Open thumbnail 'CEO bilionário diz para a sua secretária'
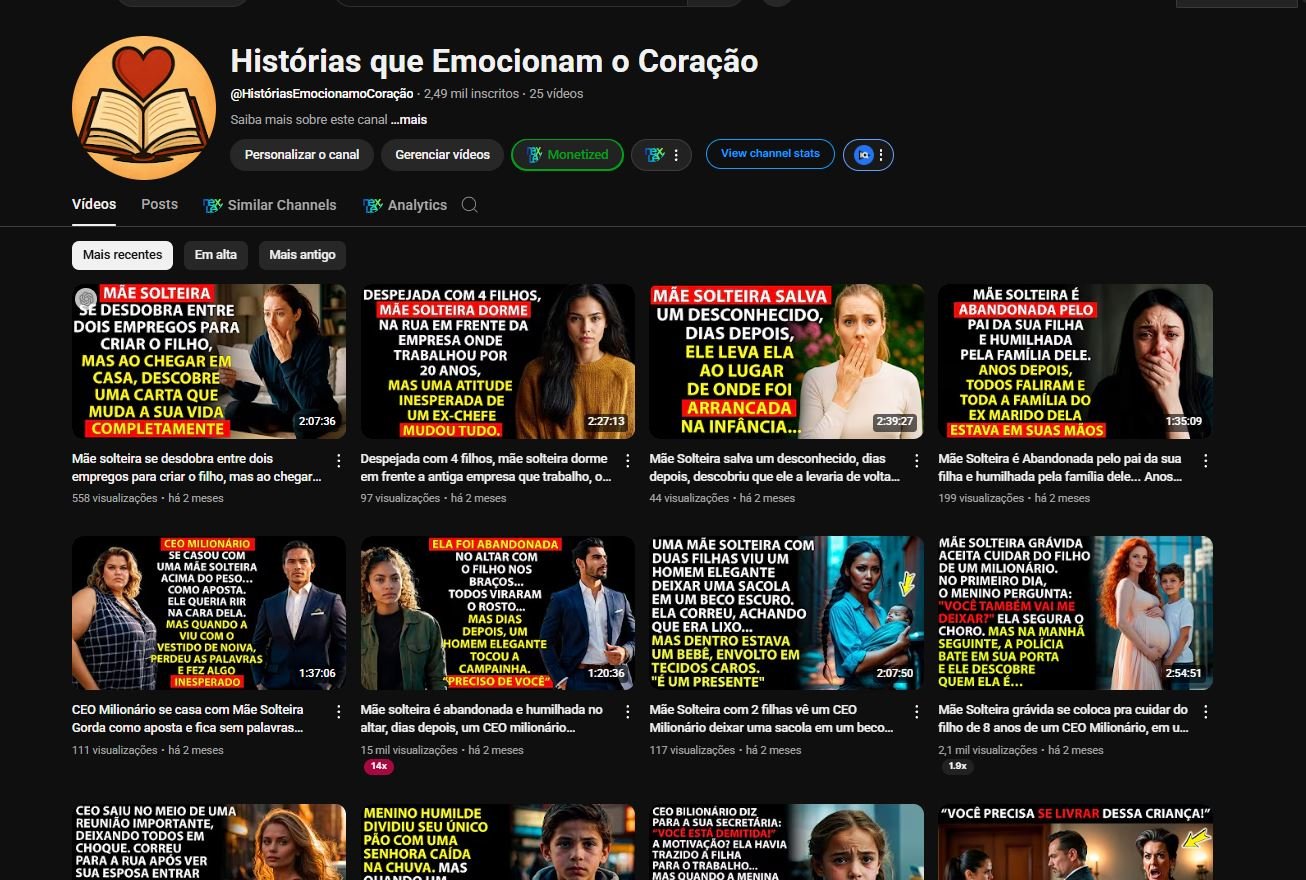1306x880 pixels. click(x=787, y=842)
